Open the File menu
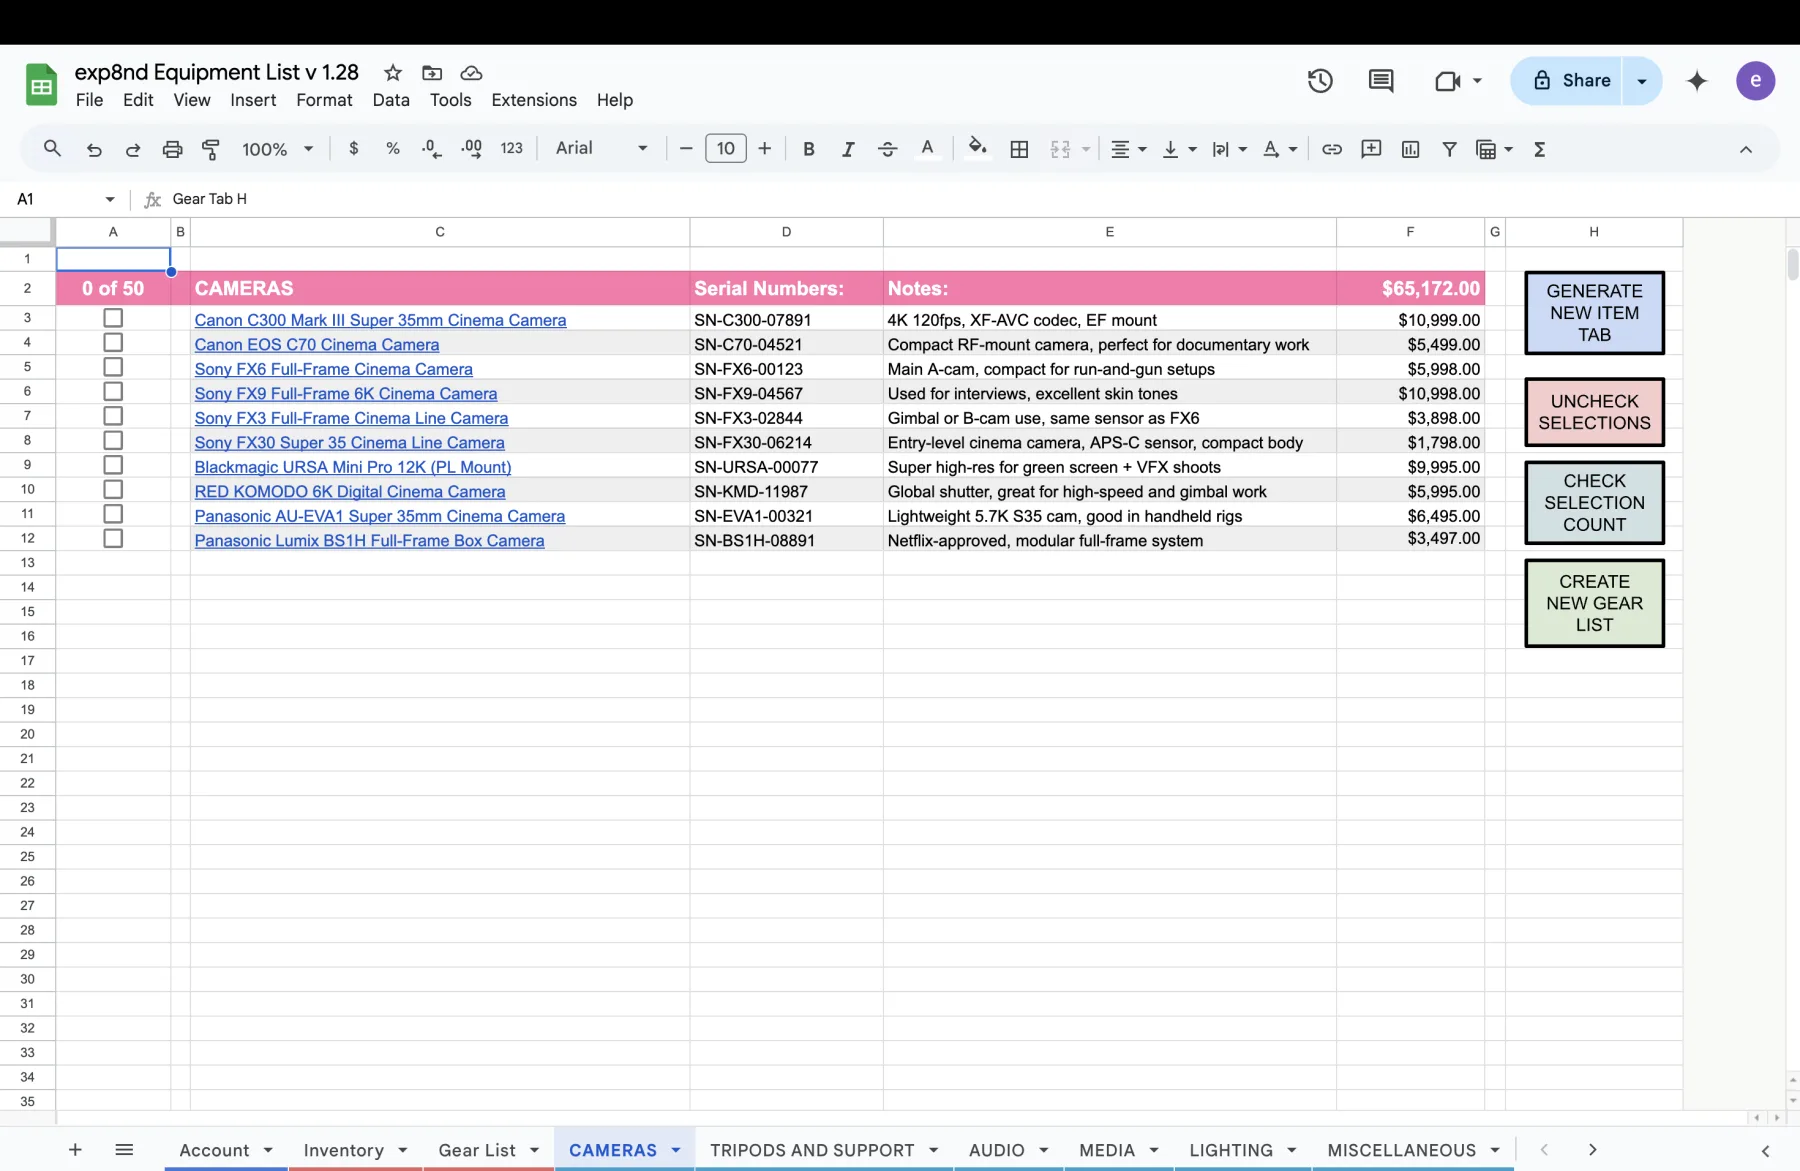The height and width of the screenshot is (1171, 1800). [x=89, y=100]
